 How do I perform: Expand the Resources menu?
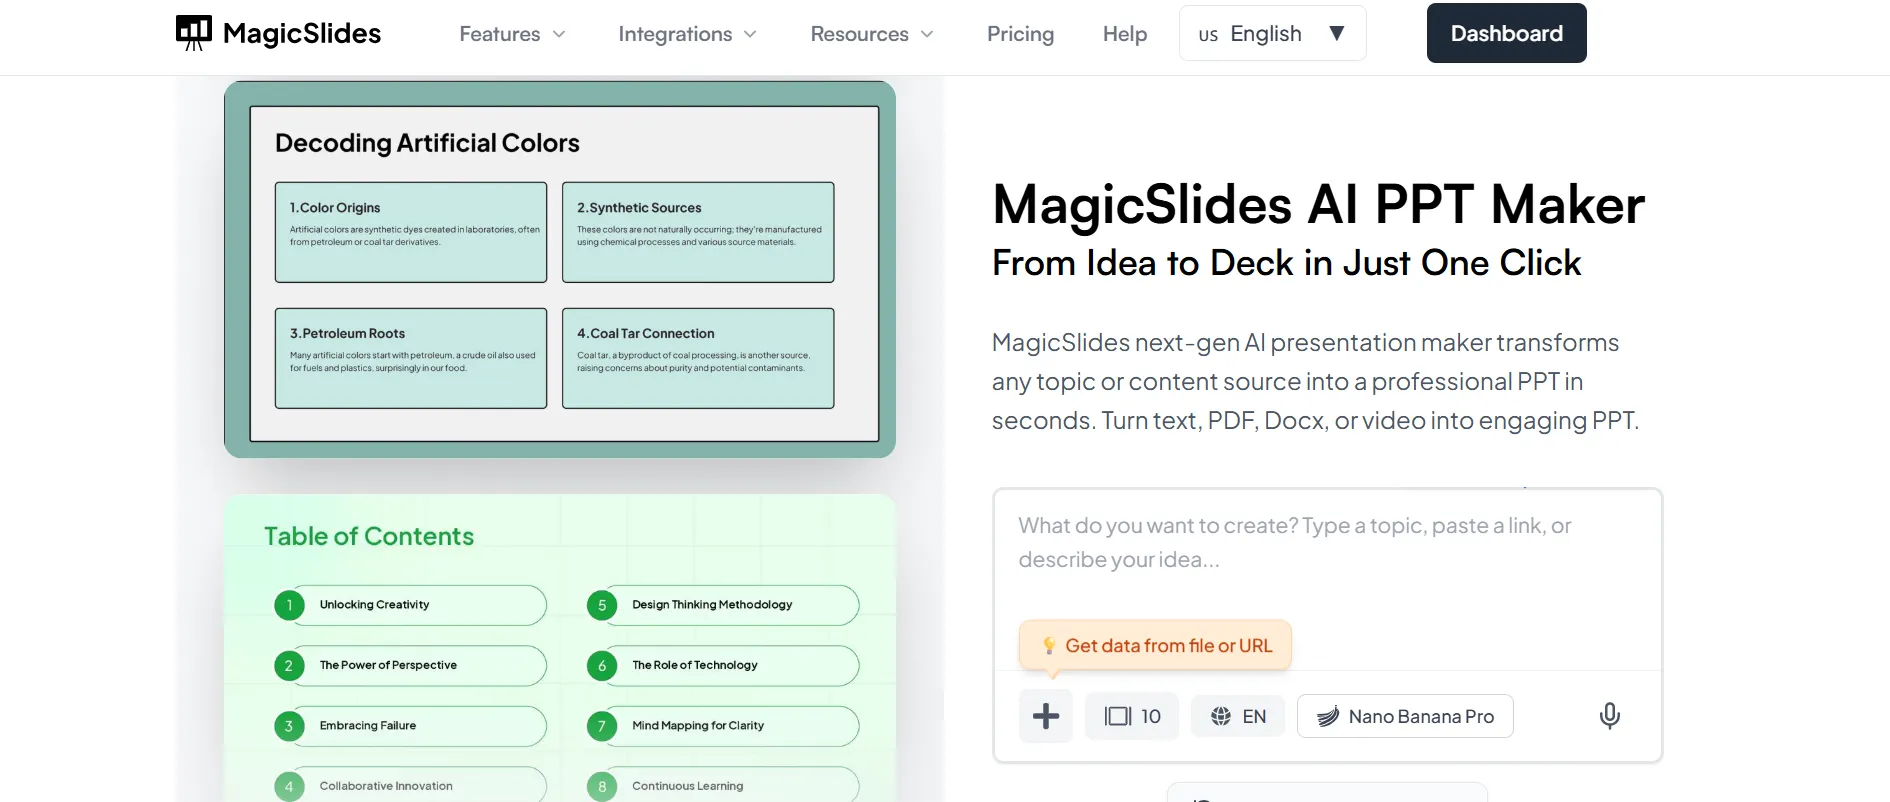click(872, 34)
